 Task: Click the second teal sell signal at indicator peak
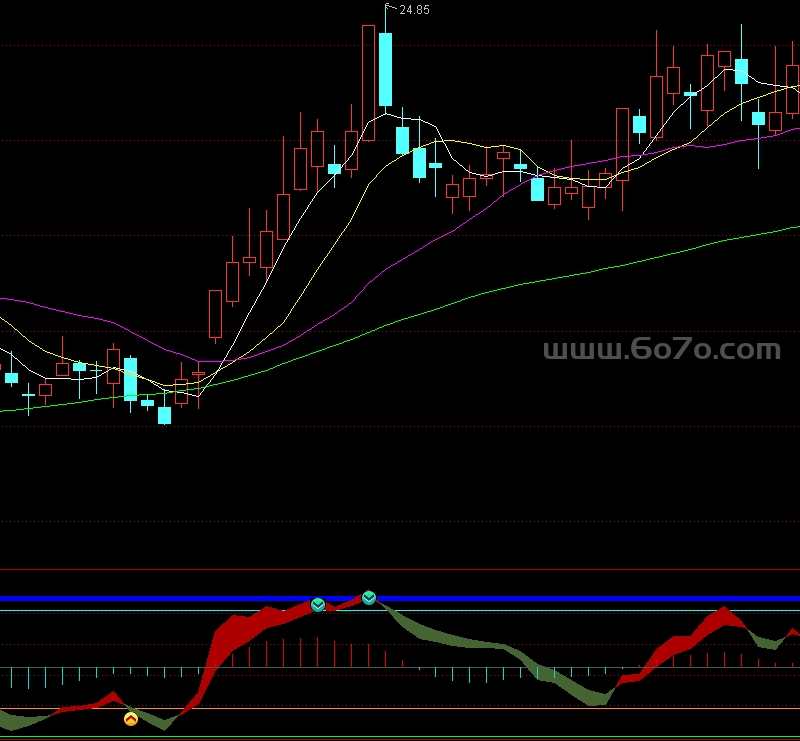pos(369,598)
